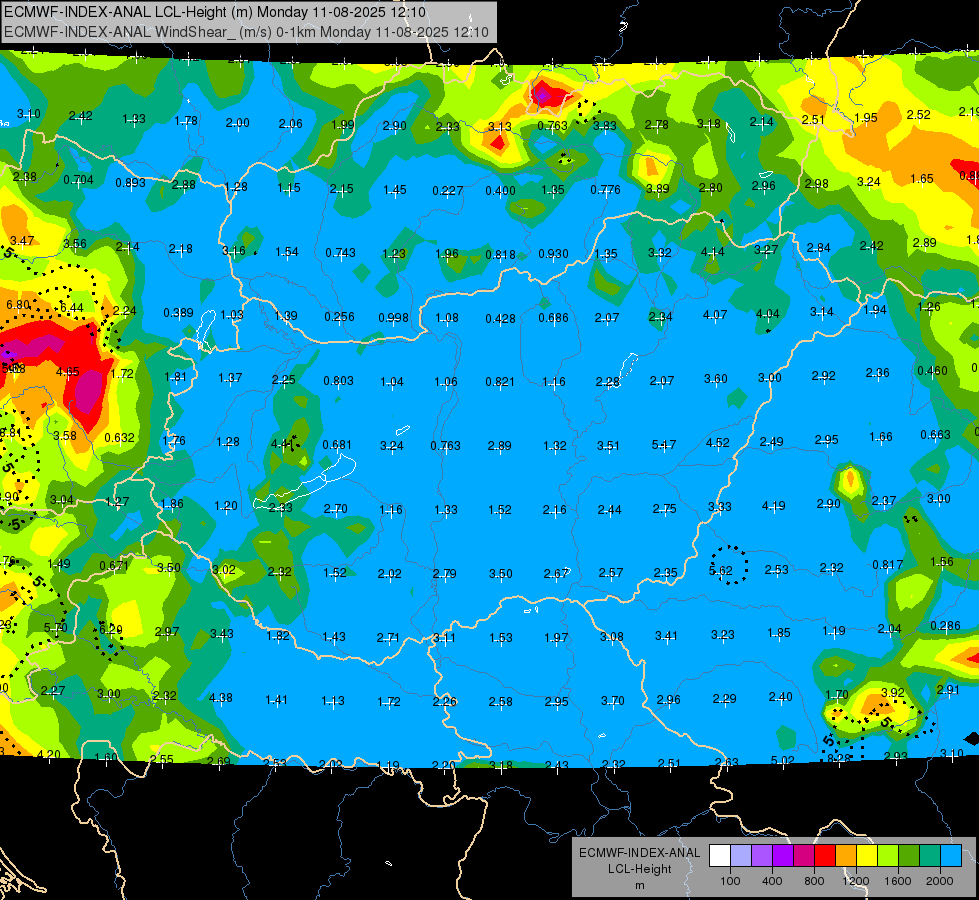The height and width of the screenshot is (900, 979).
Task: Click the wind shear value 0.227
Action: pyautogui.click(x=448, y=190)
